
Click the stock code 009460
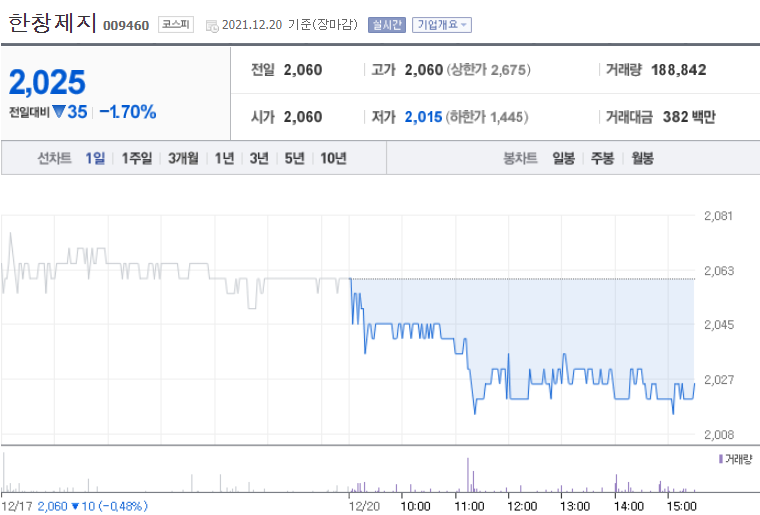126,25
